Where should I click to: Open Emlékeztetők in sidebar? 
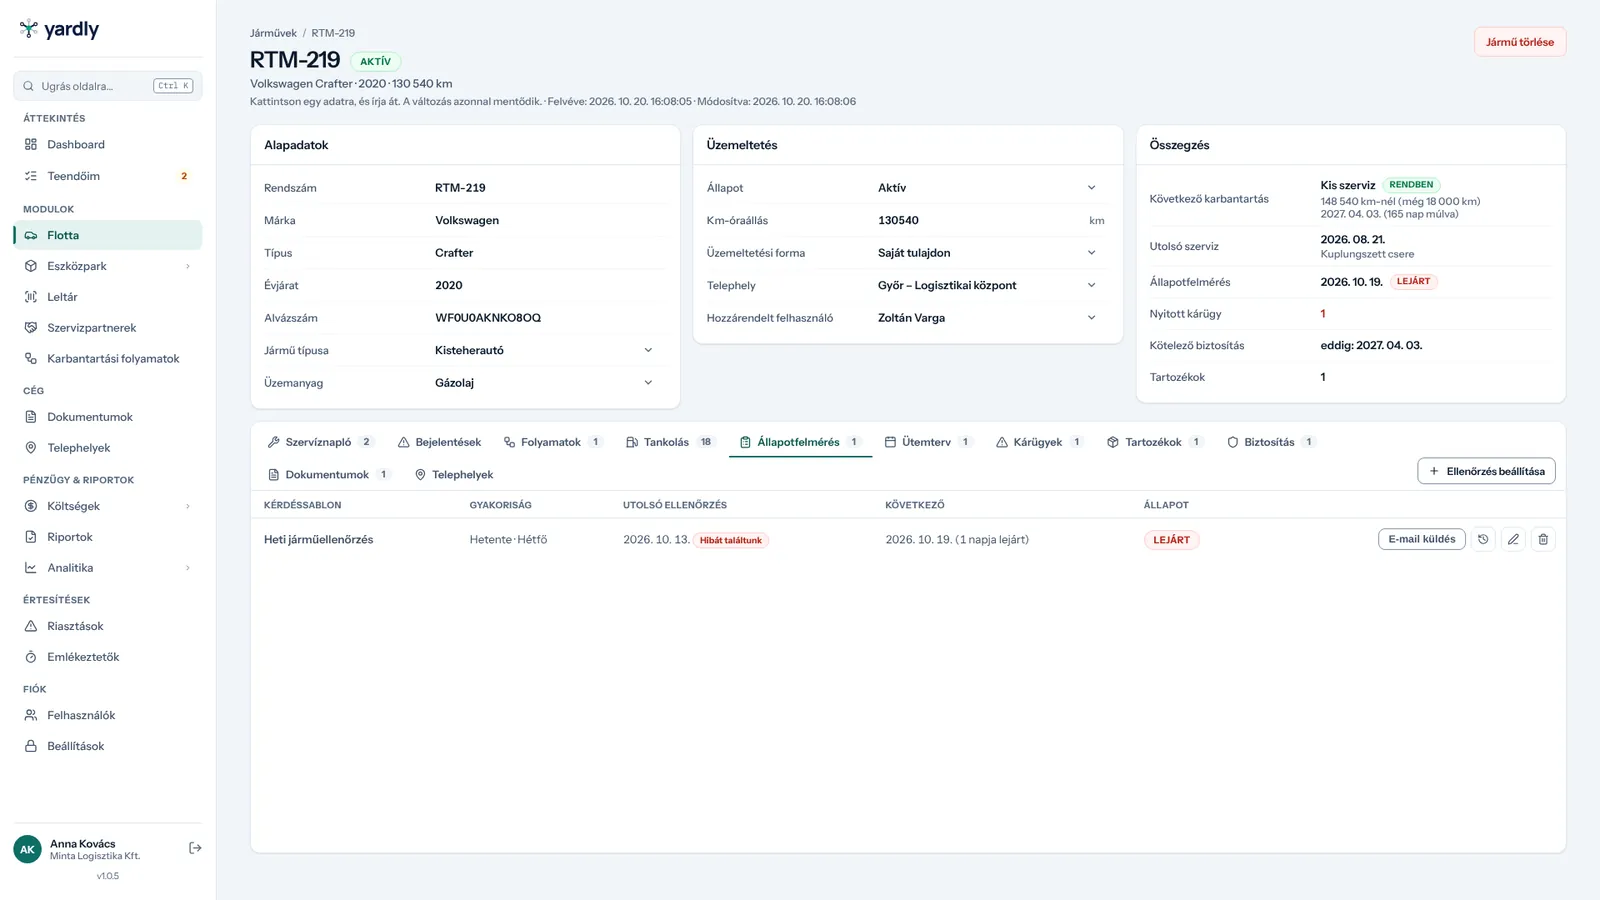click(x=108, y=657)
